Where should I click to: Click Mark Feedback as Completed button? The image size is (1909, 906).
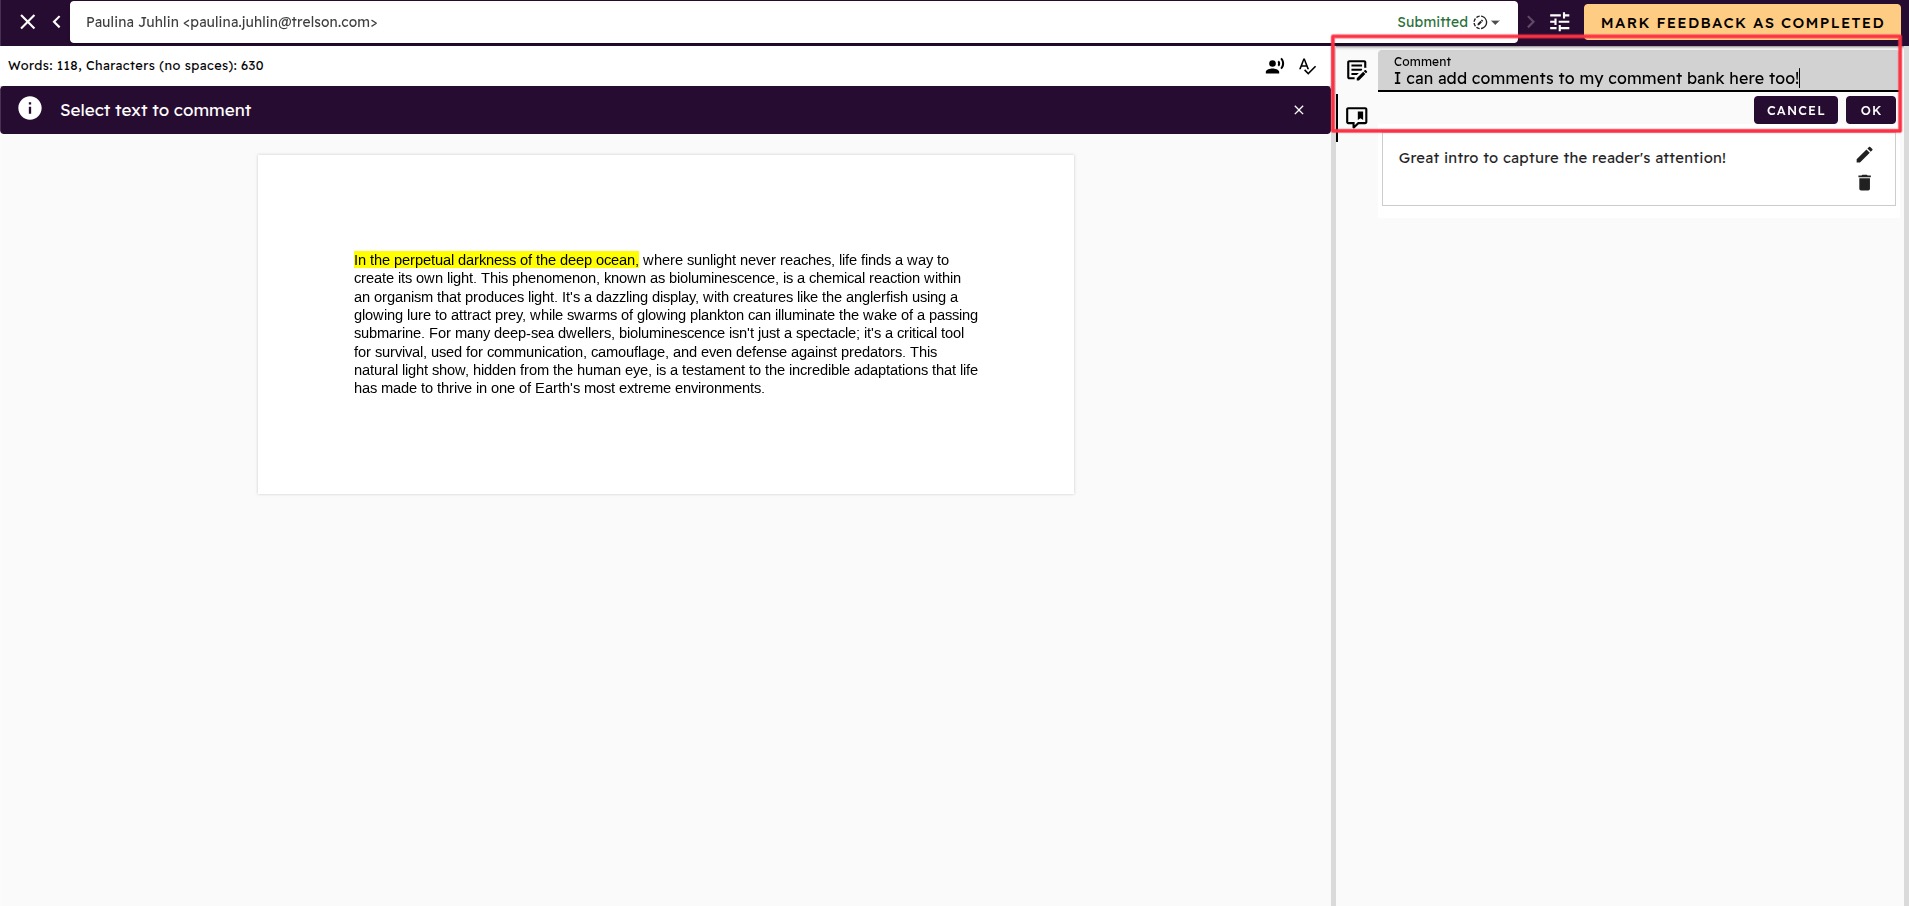pos(1742,22)
